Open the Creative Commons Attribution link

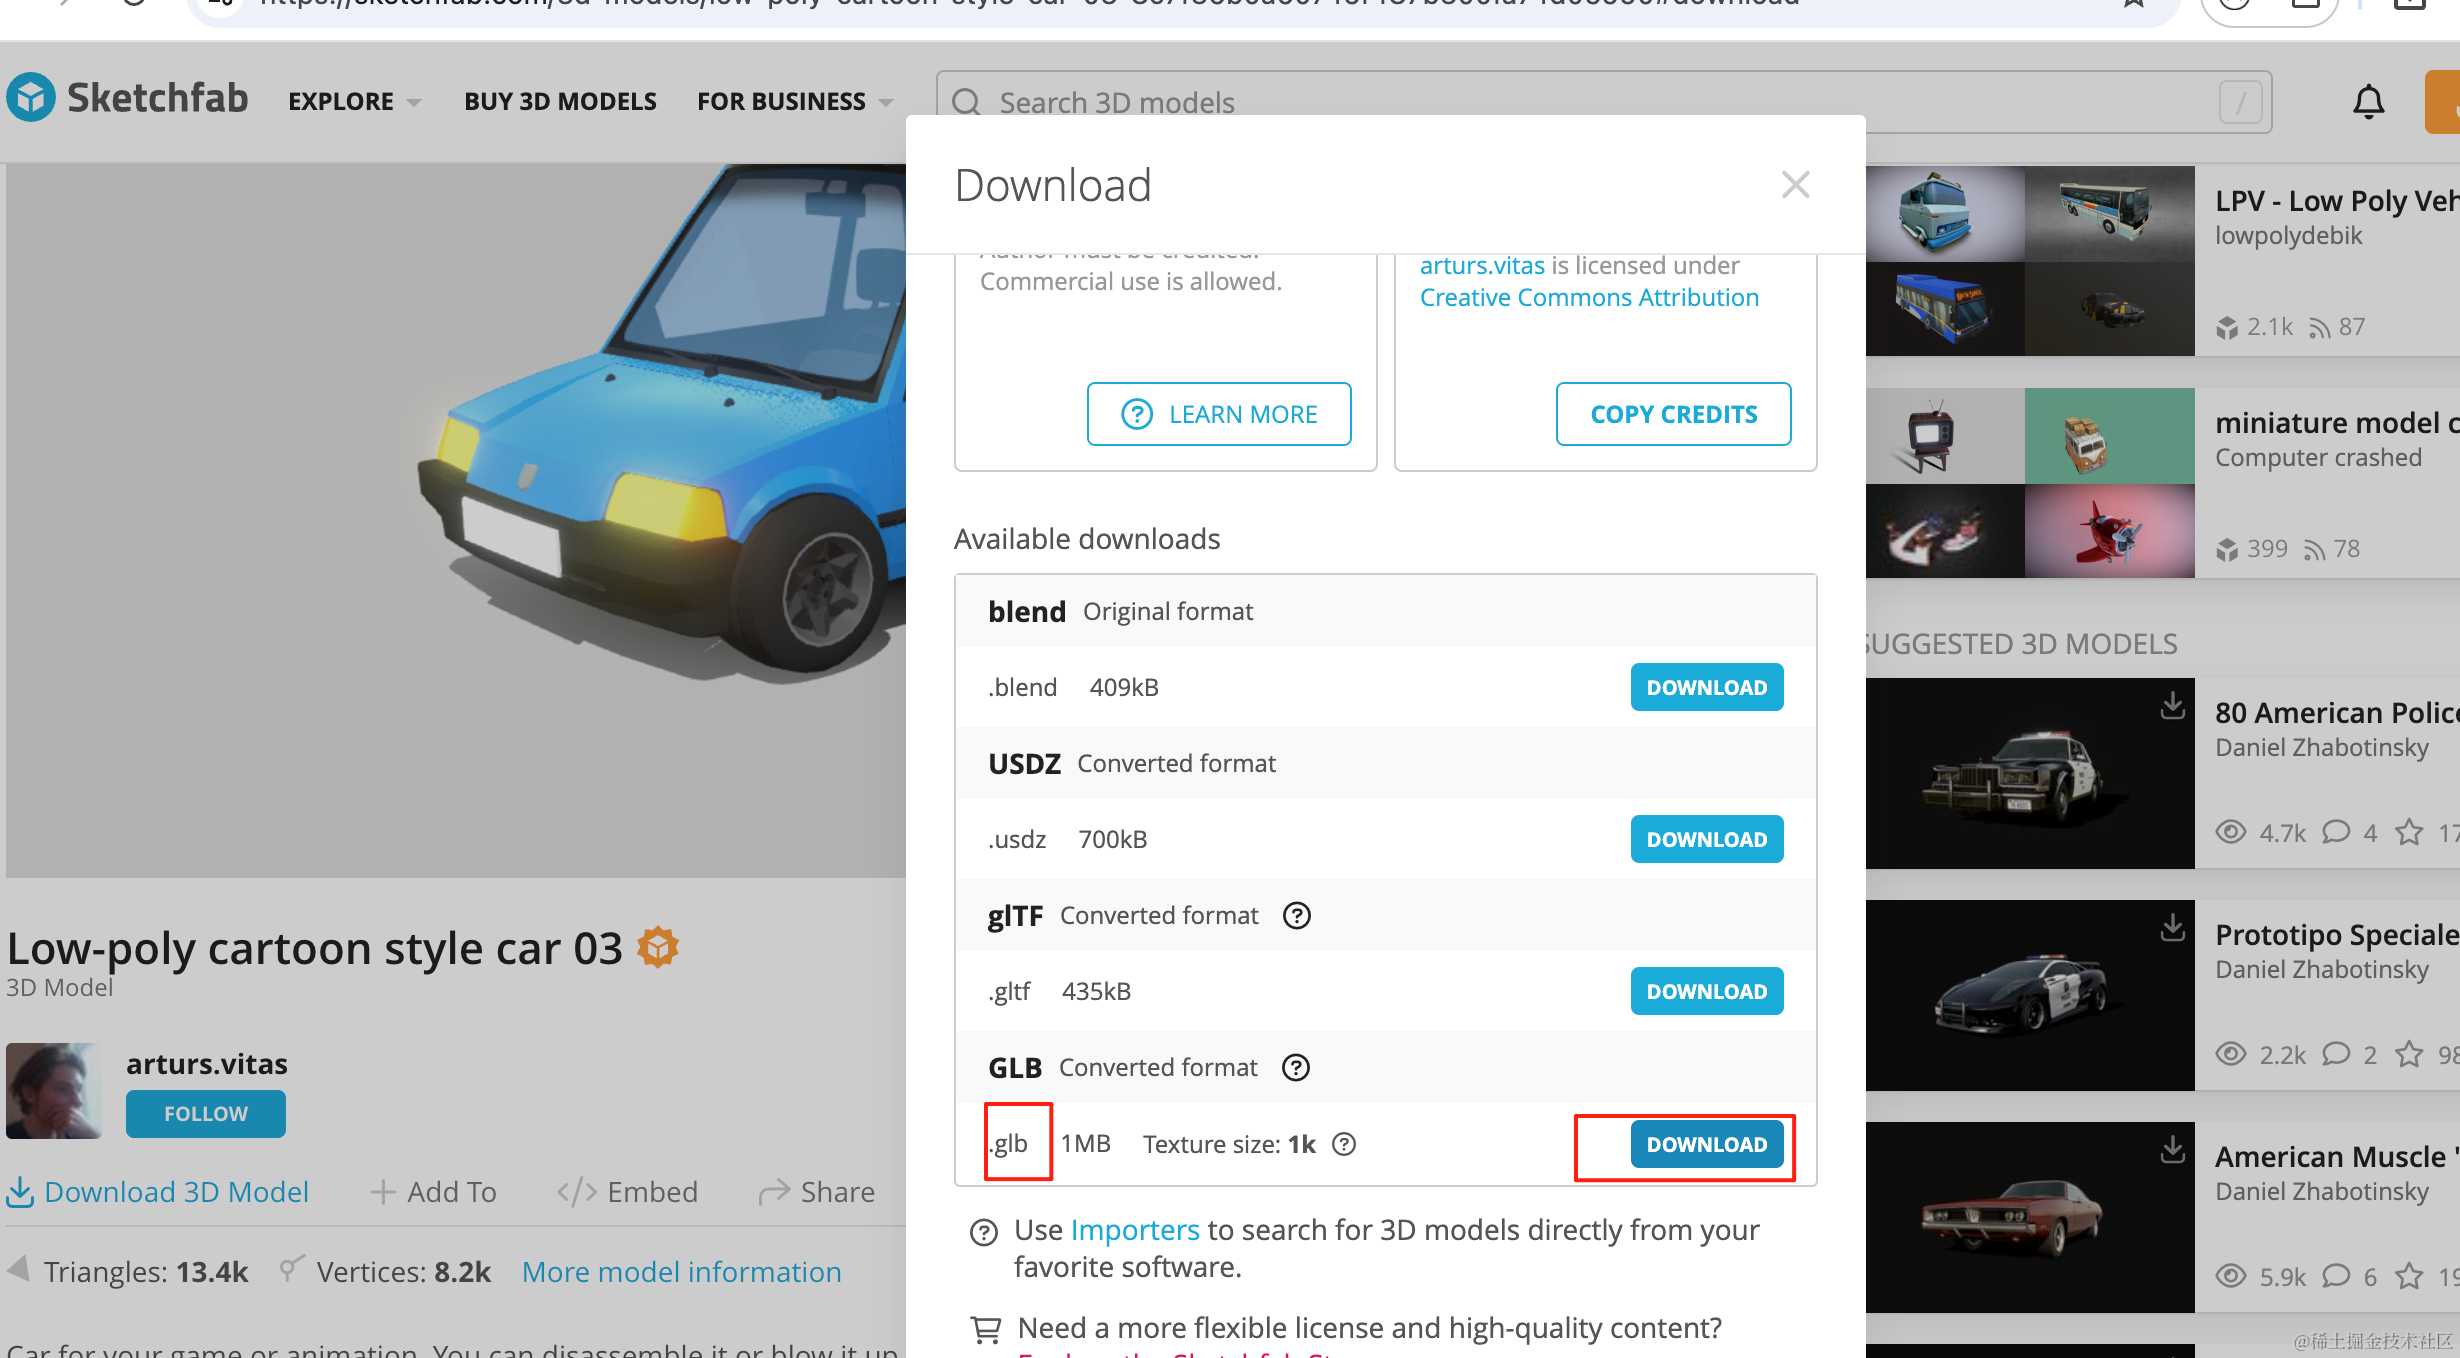point(1589,297)
